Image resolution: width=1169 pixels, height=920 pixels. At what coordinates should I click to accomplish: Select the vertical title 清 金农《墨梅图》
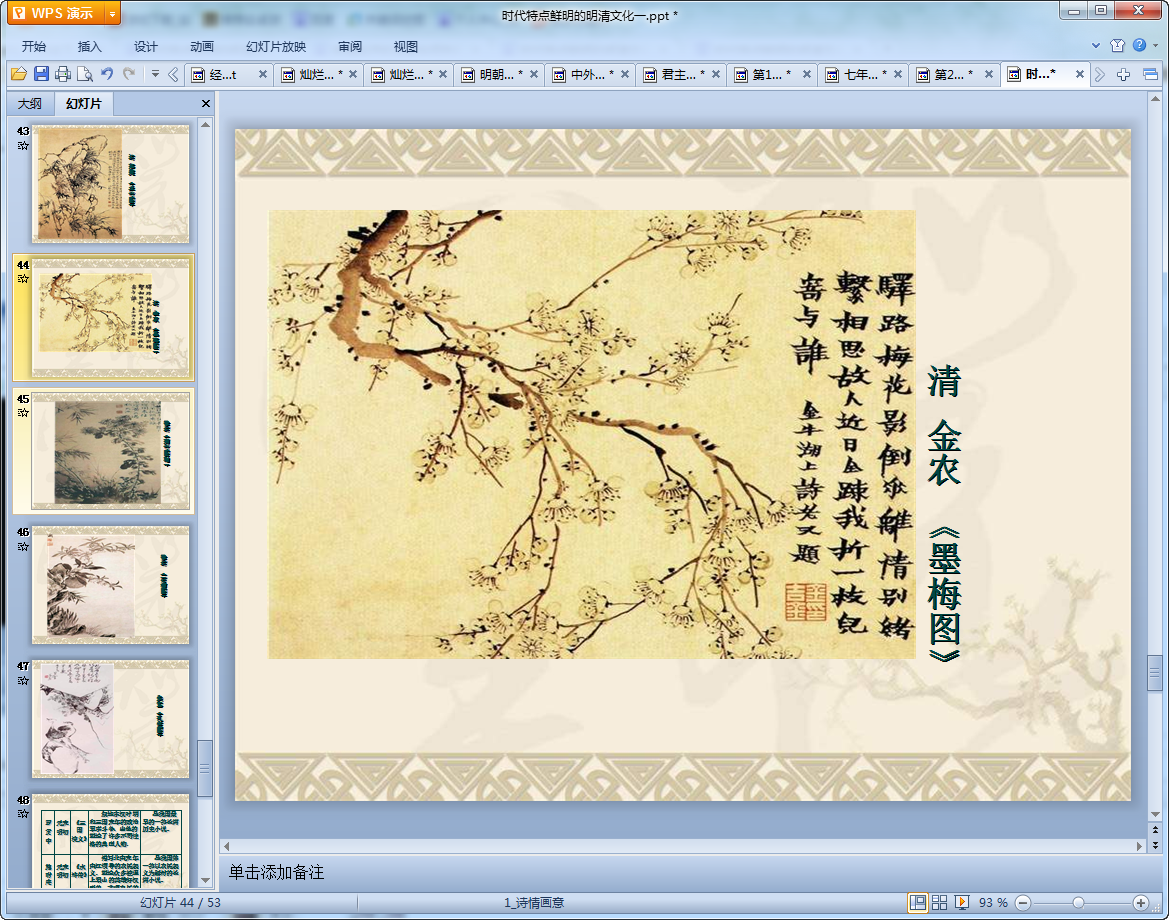944,513
